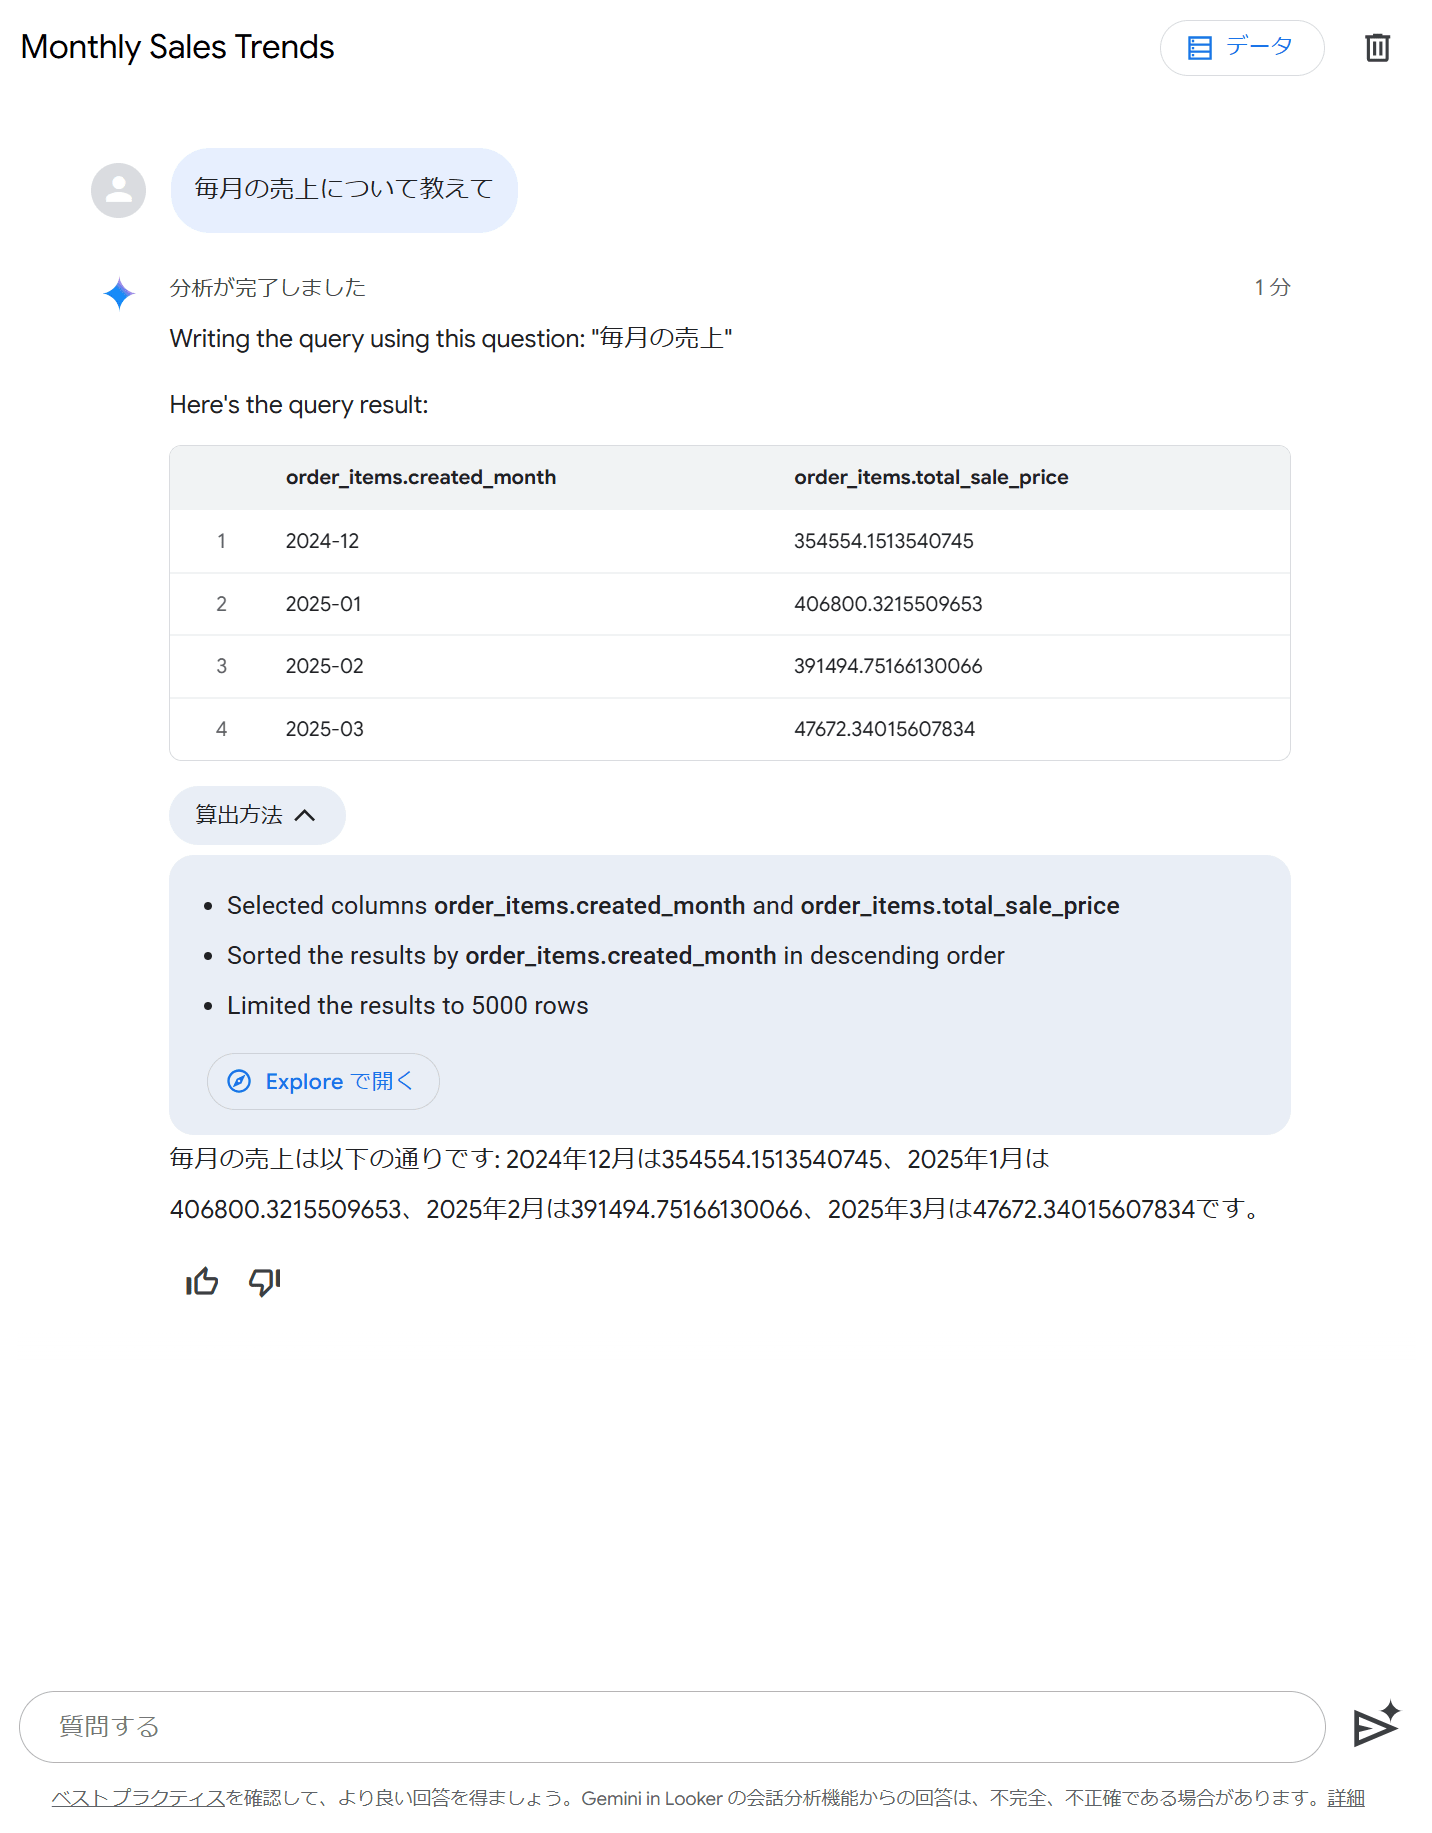Select the 47672.34015607834 table value
1432x1833 pixels.
point(884,729)
